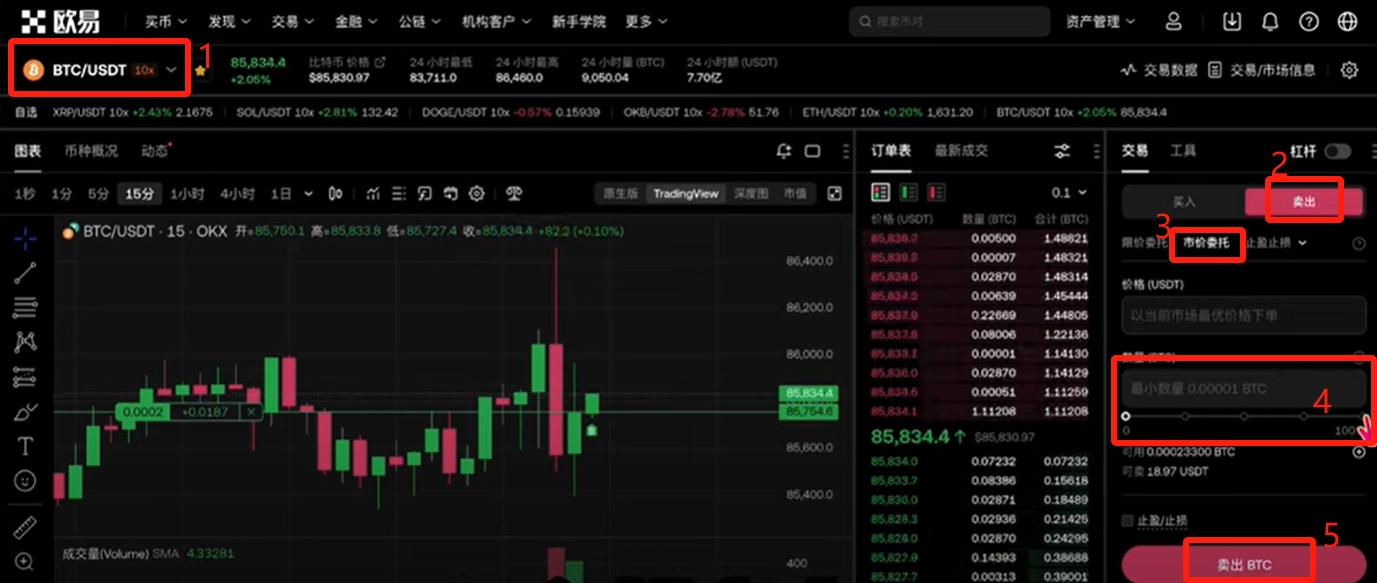This screenshot has width=1377, height=583.
Task: Switch to the 最新成交 tab
Action: pyautogui.click(x=961, y=151)
